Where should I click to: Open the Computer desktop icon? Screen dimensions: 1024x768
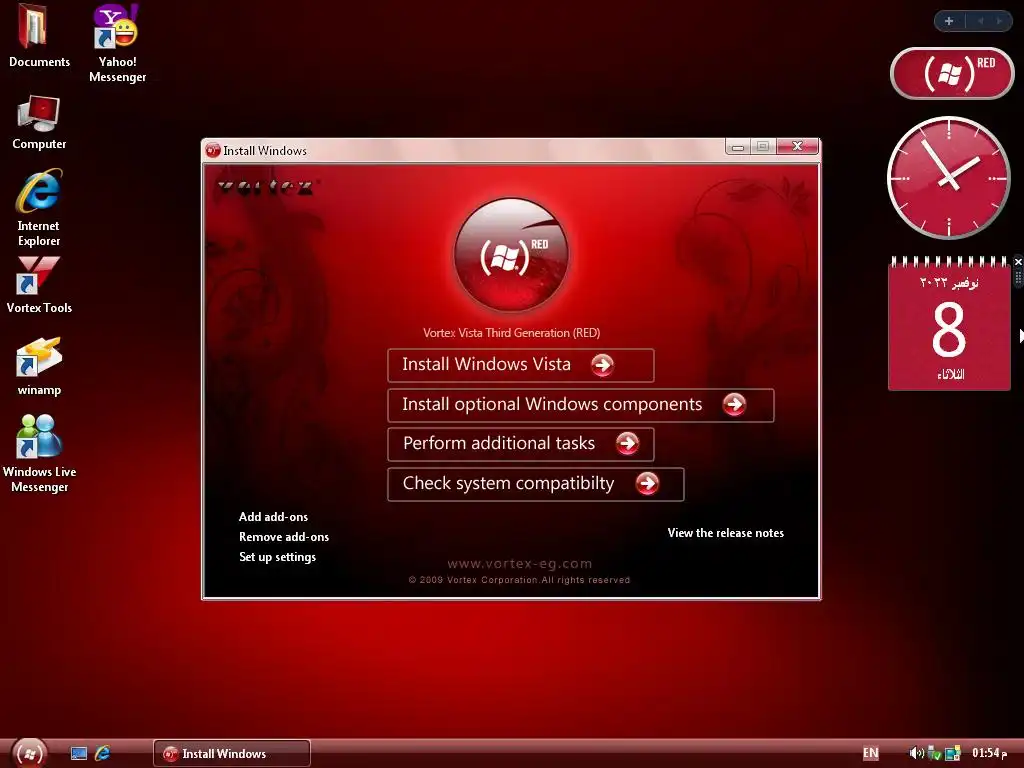point(39,123)
